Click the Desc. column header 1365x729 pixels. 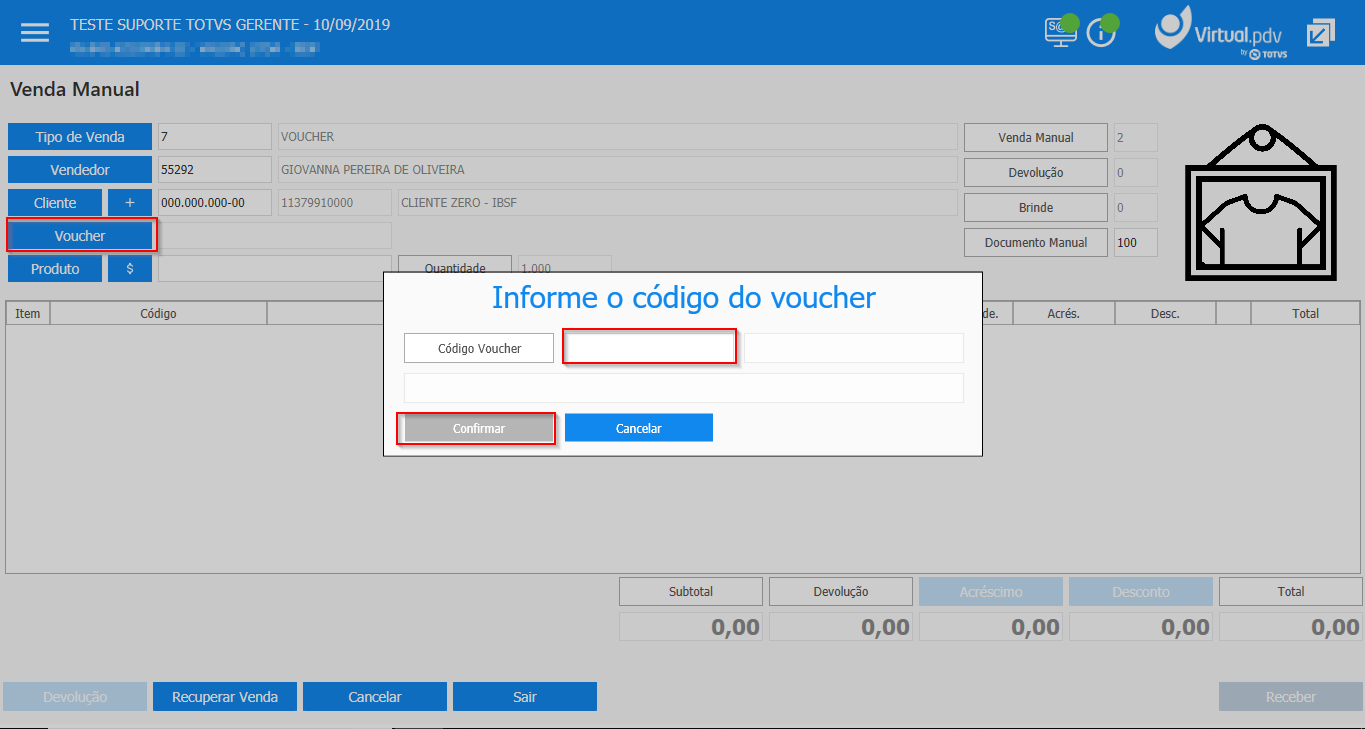(x=1165, y=313)
